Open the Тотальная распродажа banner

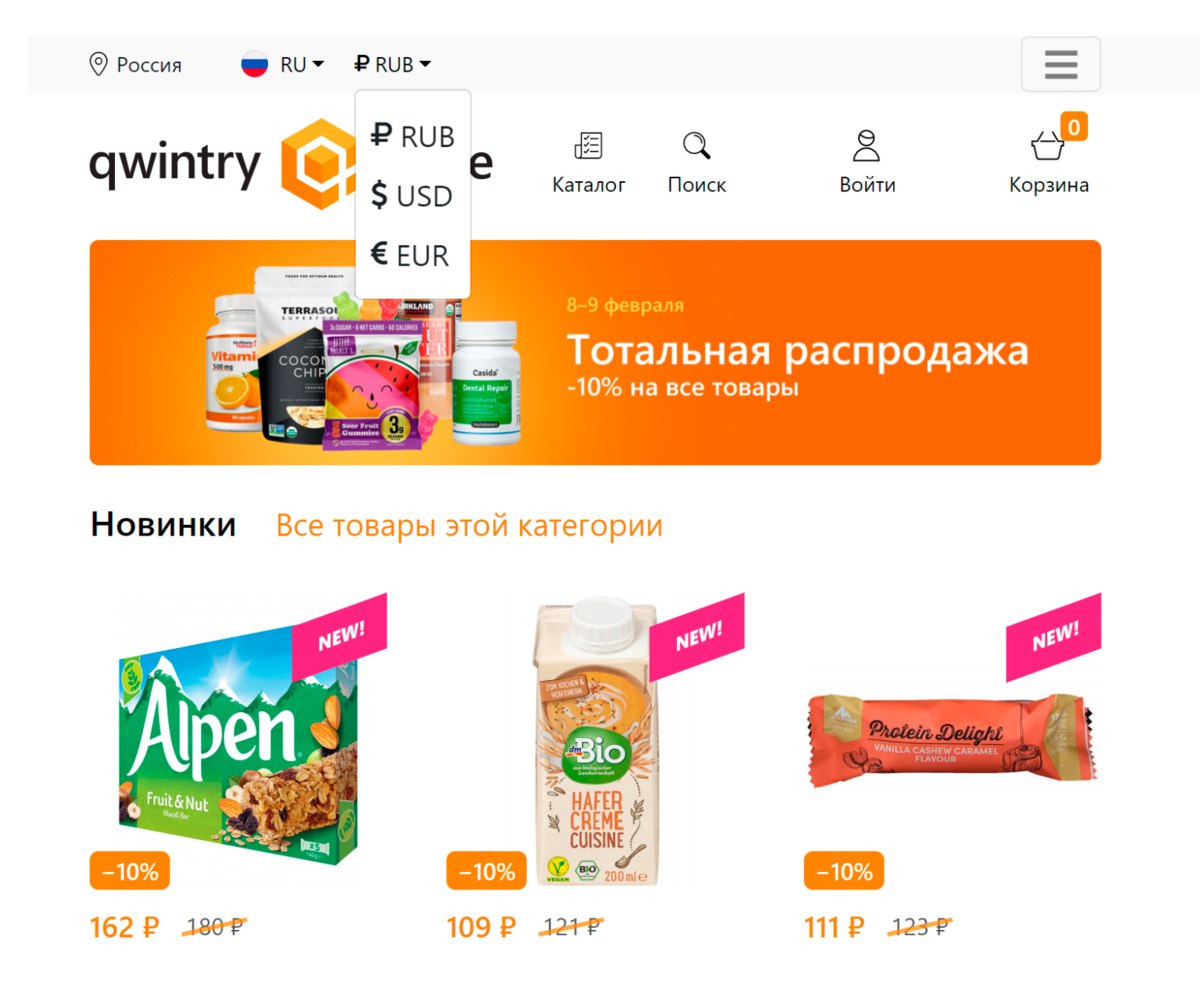click(x=595, y=353)
